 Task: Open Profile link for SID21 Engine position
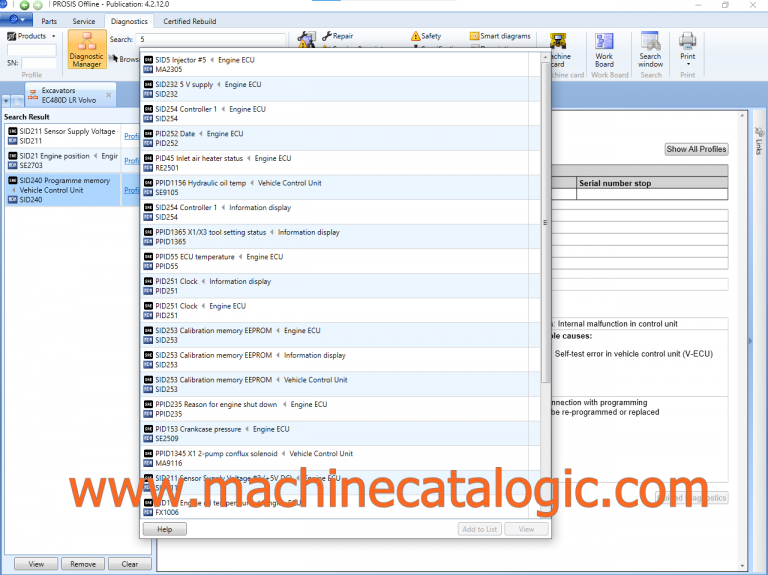click(131, 161)
